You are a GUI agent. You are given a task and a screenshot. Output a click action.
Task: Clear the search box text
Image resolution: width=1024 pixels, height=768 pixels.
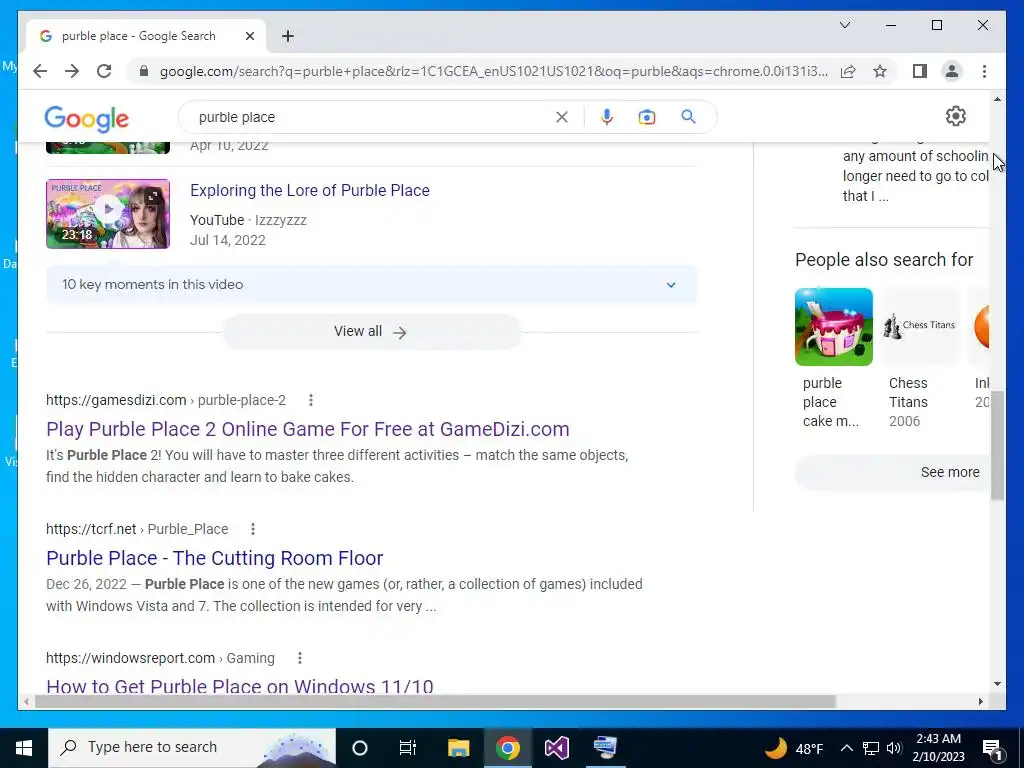[x=562, y=117]
